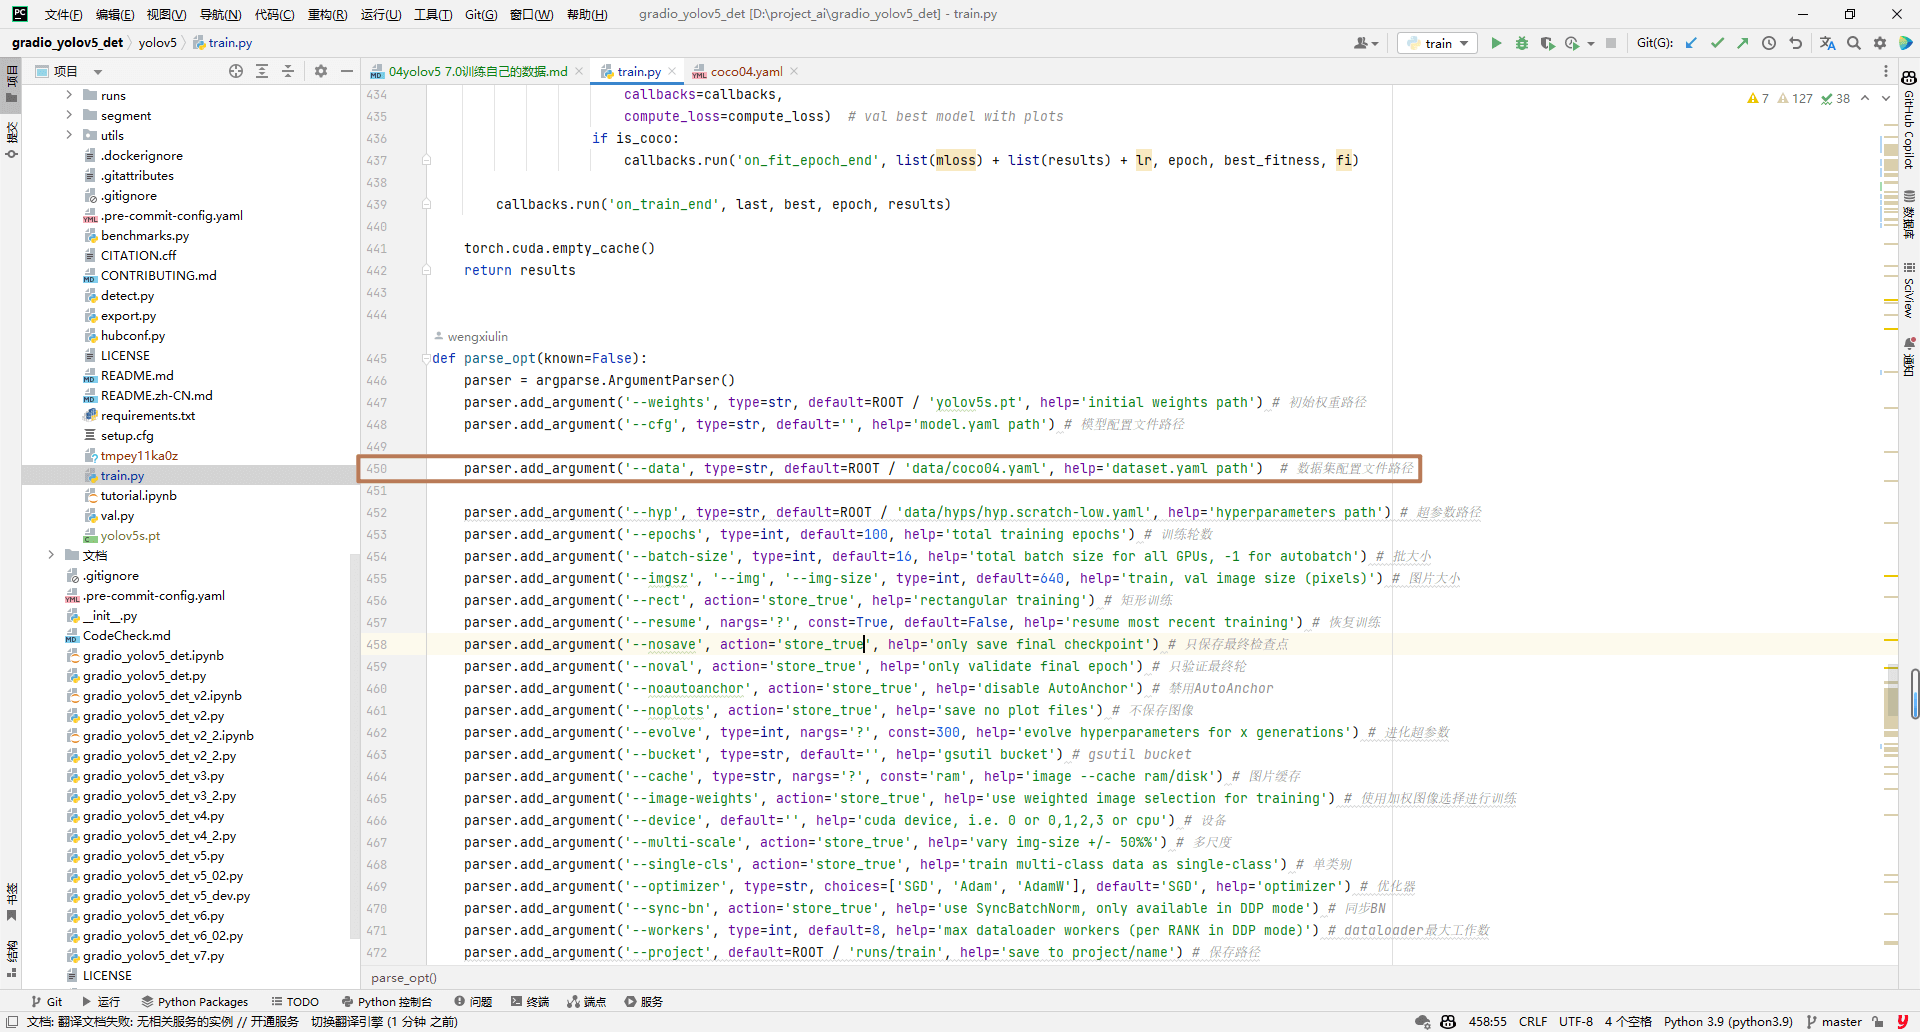Push commits with green arrow icon

(x=1743, y=43)
